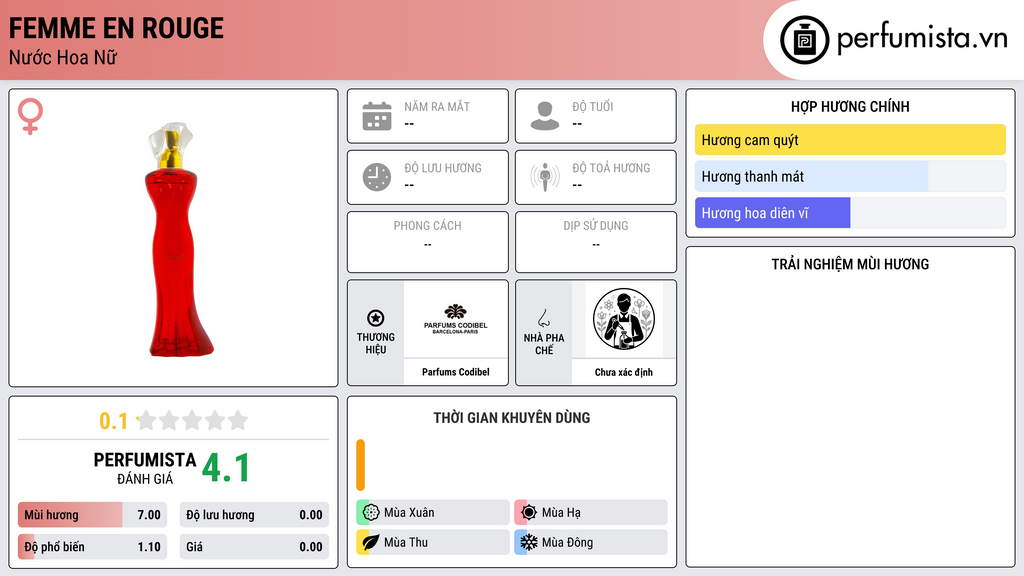Viewport: 1024px width, 576px height.
Task: Click the Mùa Hạ season label
Action: click(561, 513)
